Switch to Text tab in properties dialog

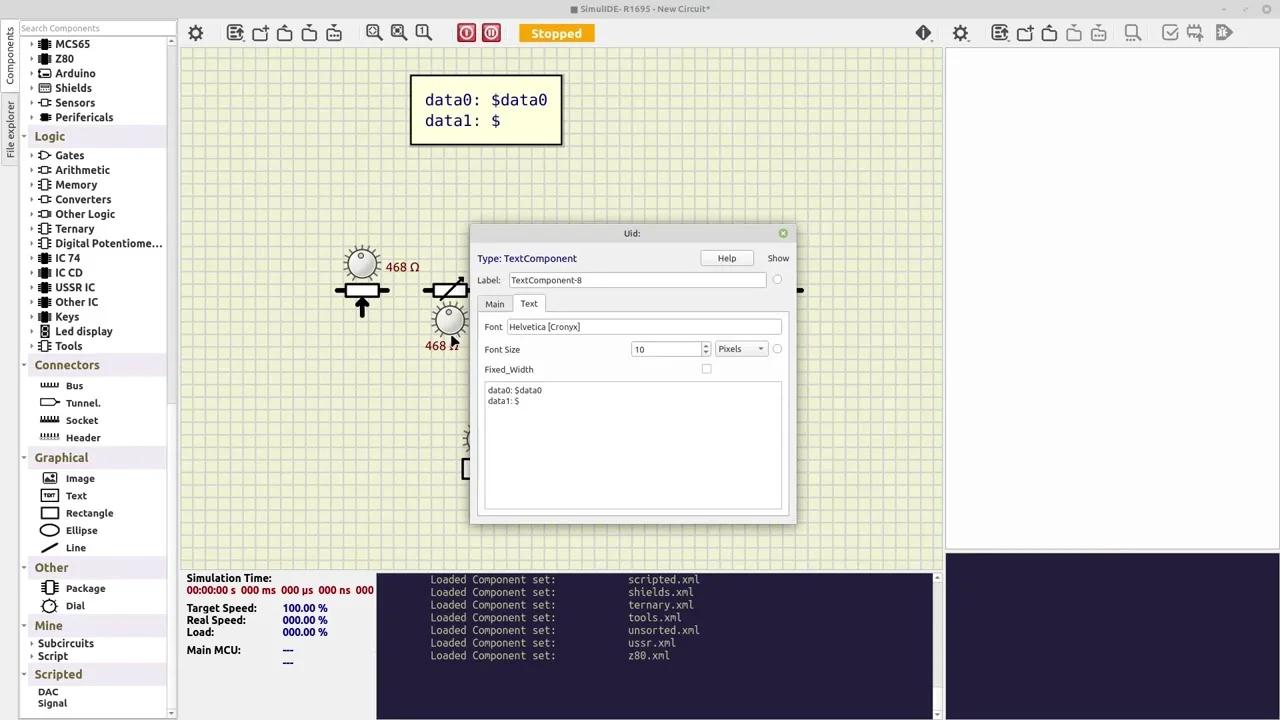[x=529, y=304]
